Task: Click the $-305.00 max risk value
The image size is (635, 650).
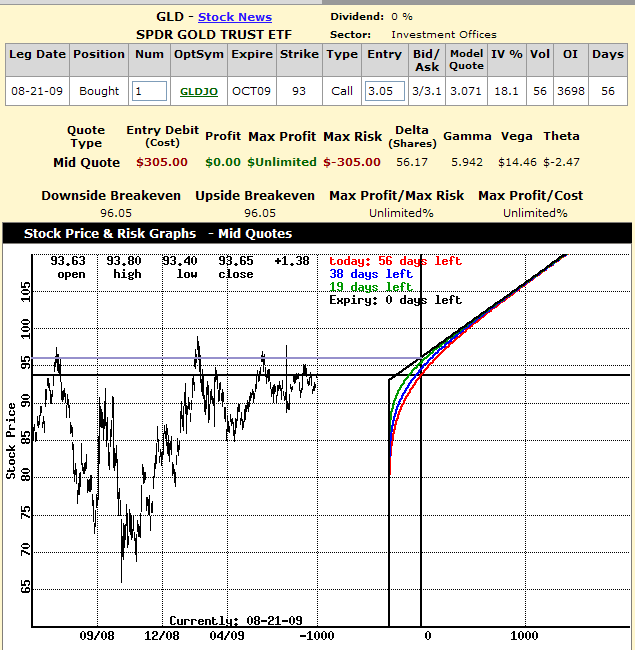Action: tap(352, 162)
